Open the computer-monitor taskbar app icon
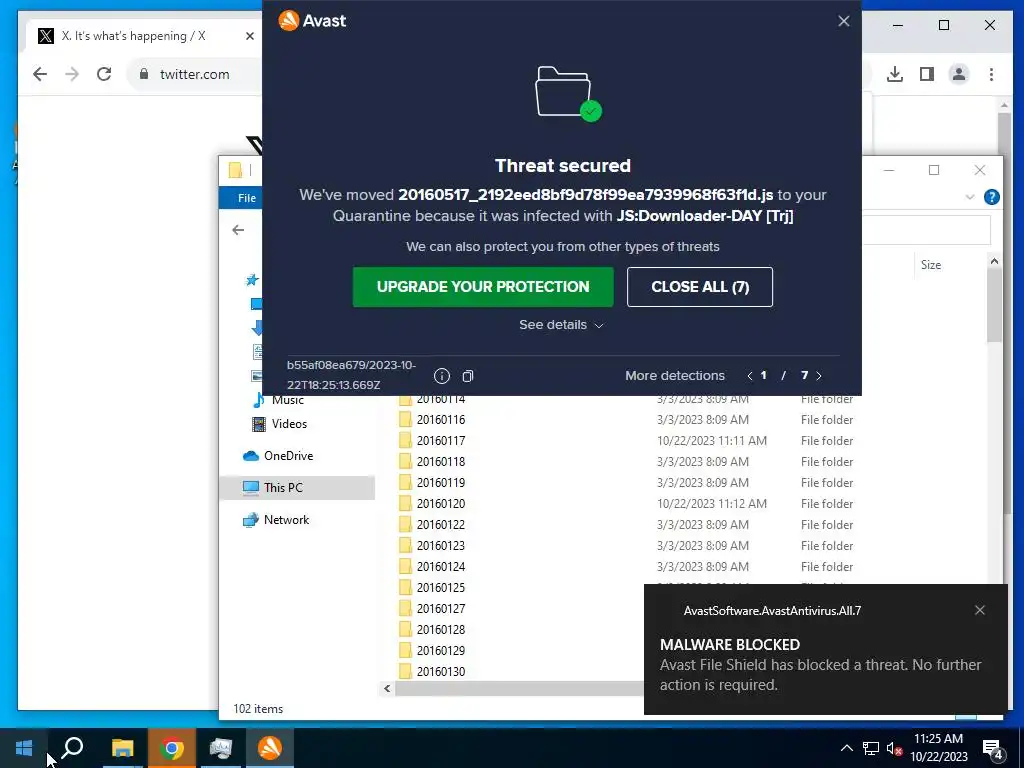1024x768 pixels. click(221, 748)
